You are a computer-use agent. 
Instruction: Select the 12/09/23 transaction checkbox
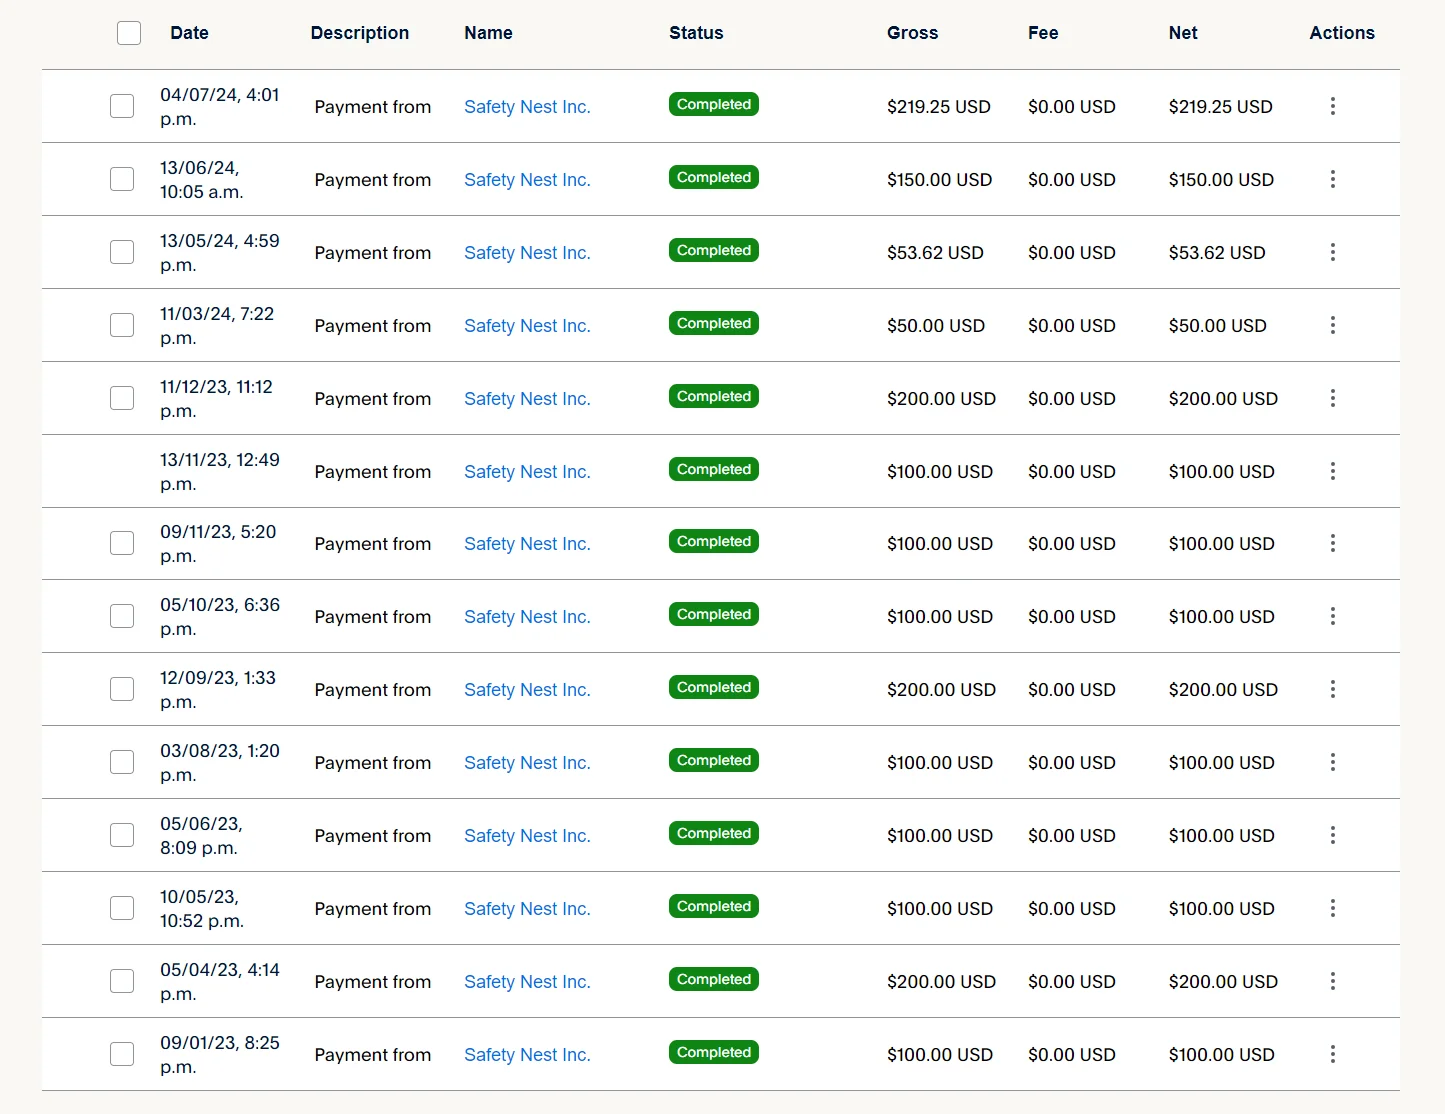[122, 689]
